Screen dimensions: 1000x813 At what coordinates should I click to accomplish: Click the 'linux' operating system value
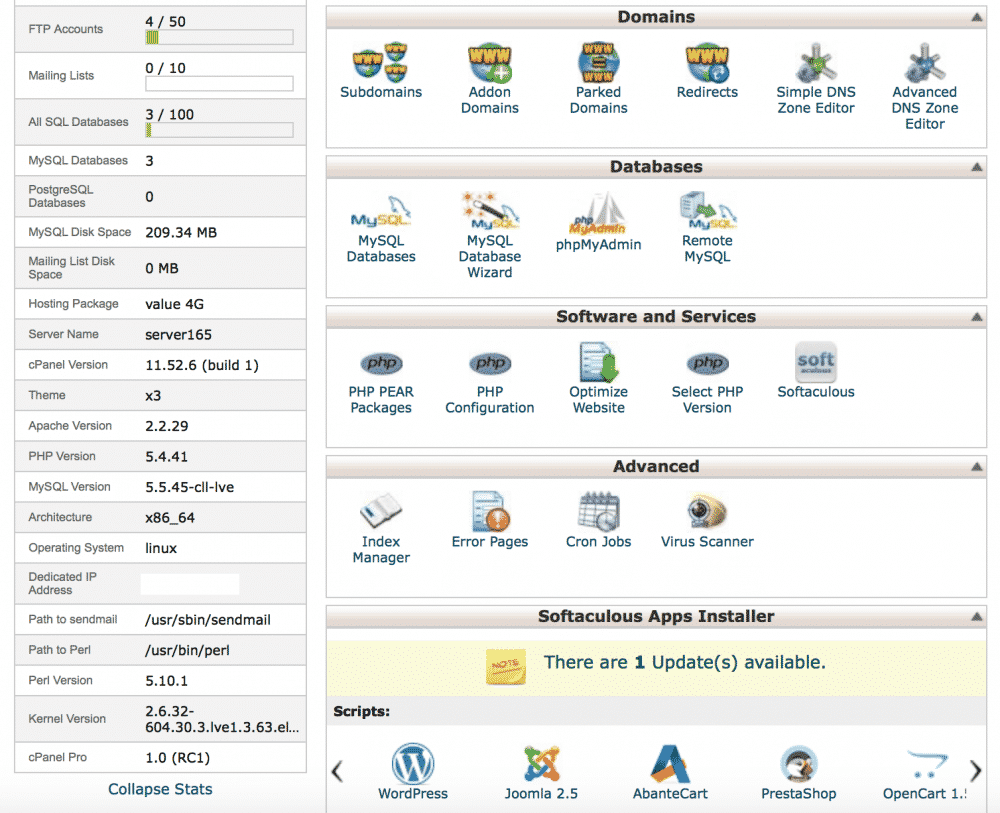point(161,548)
